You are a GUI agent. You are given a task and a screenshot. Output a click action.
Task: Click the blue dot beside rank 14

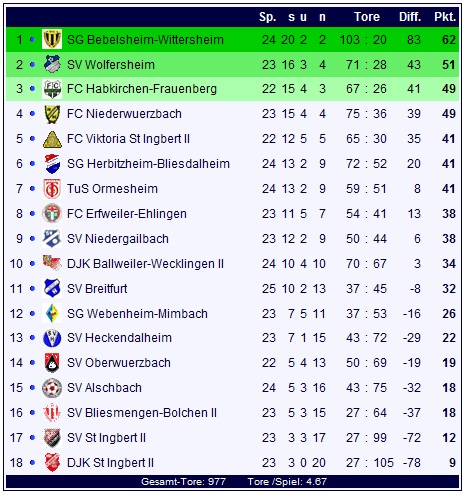click(x=32, y=363)
